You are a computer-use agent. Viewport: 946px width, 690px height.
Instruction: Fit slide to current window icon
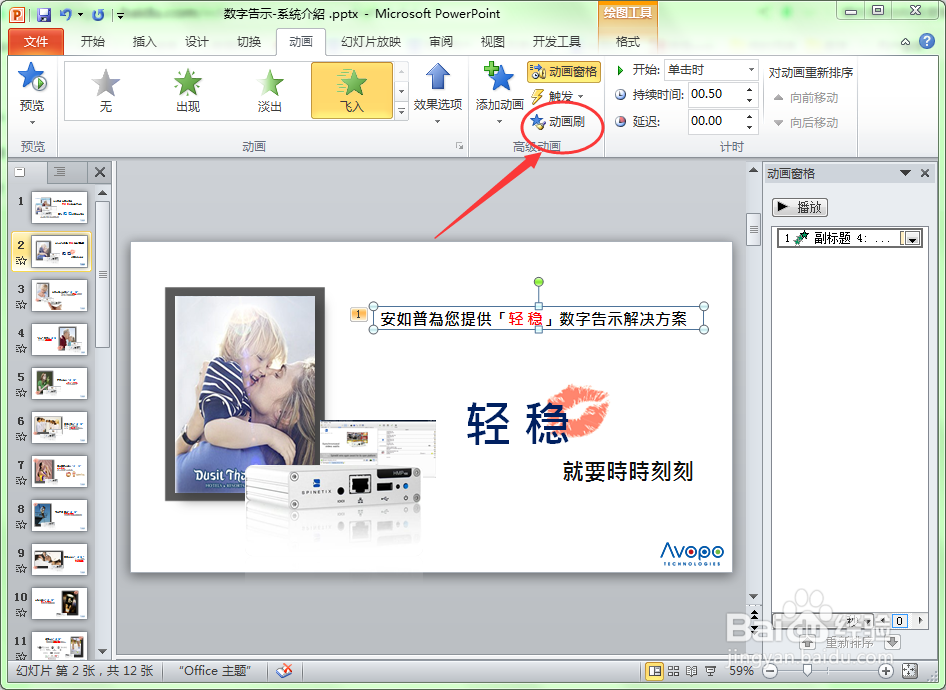909,671
